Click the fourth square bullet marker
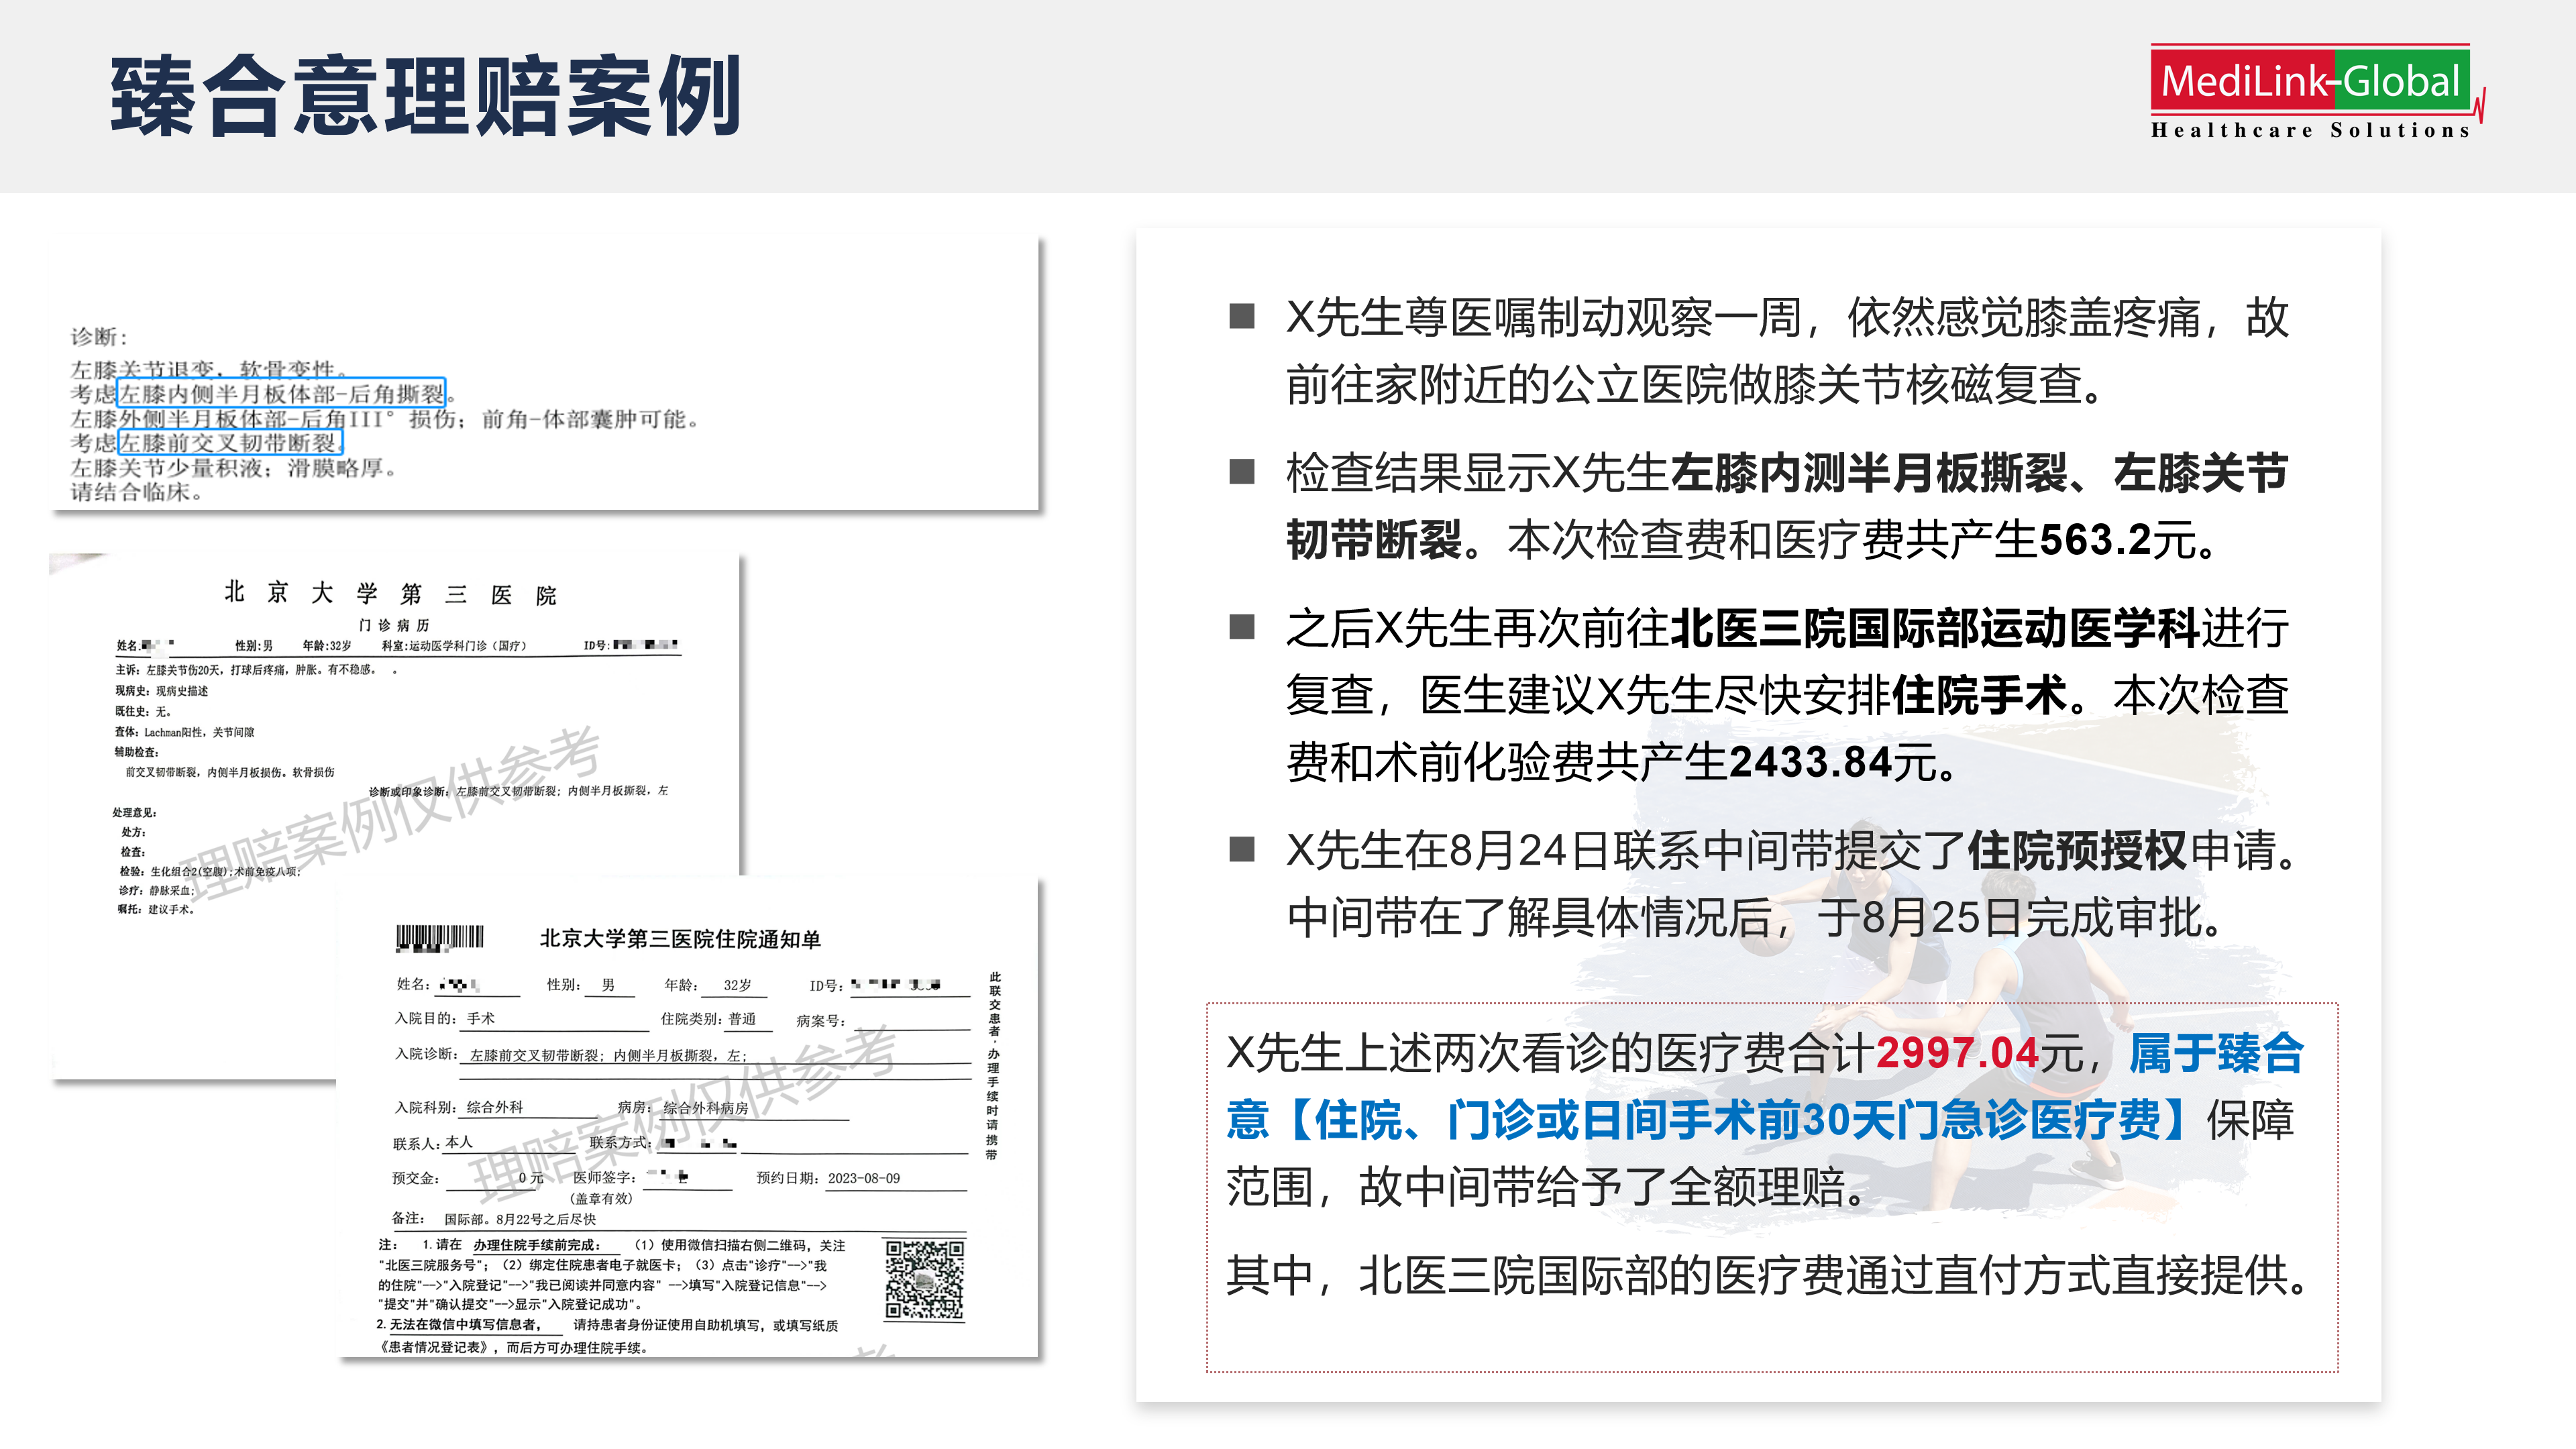 [1241, 849]
